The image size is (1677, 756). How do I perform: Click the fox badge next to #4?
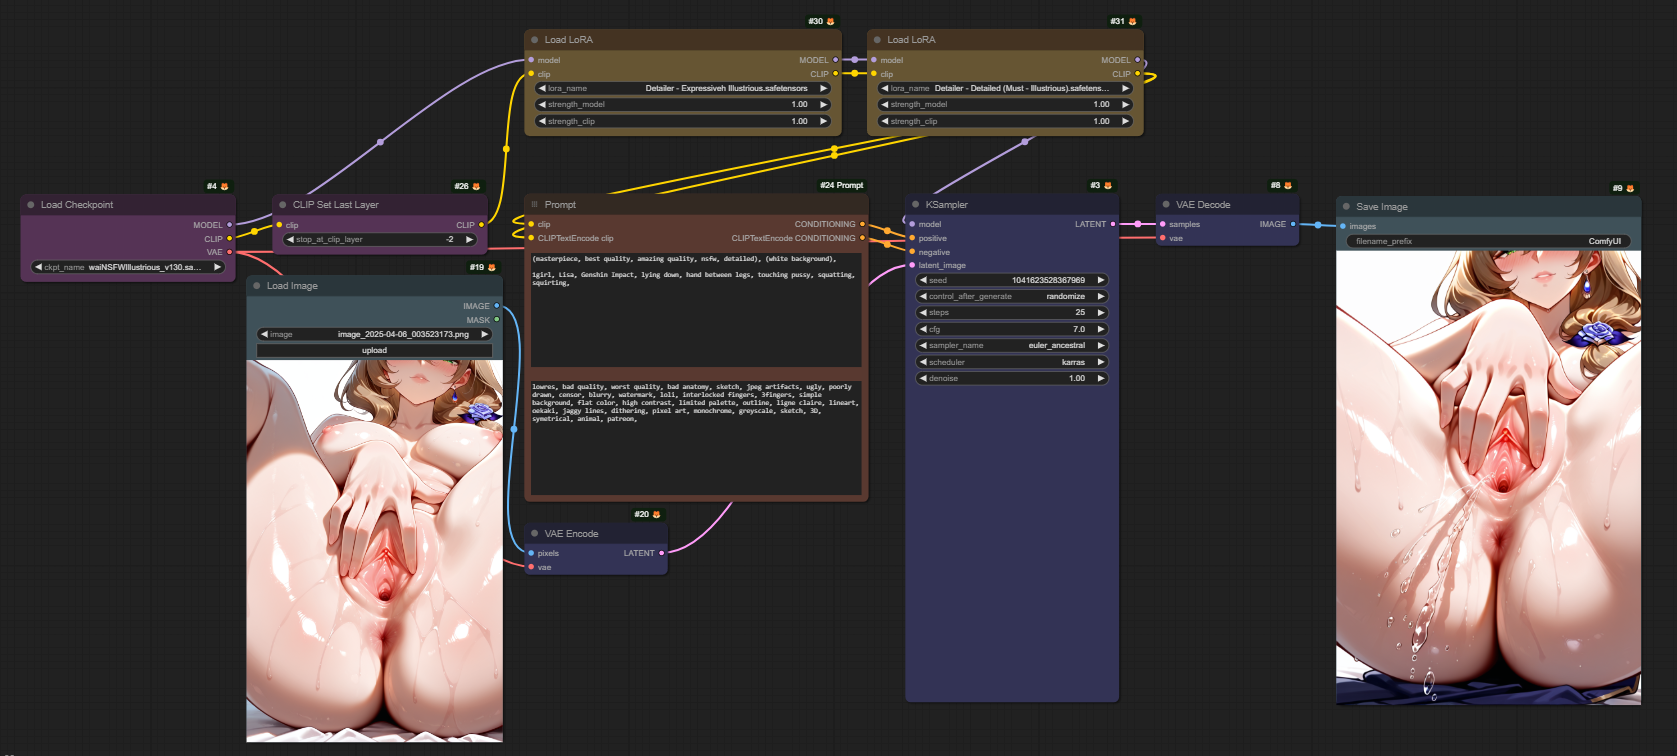pyautogui.click(x=224, y=186)
